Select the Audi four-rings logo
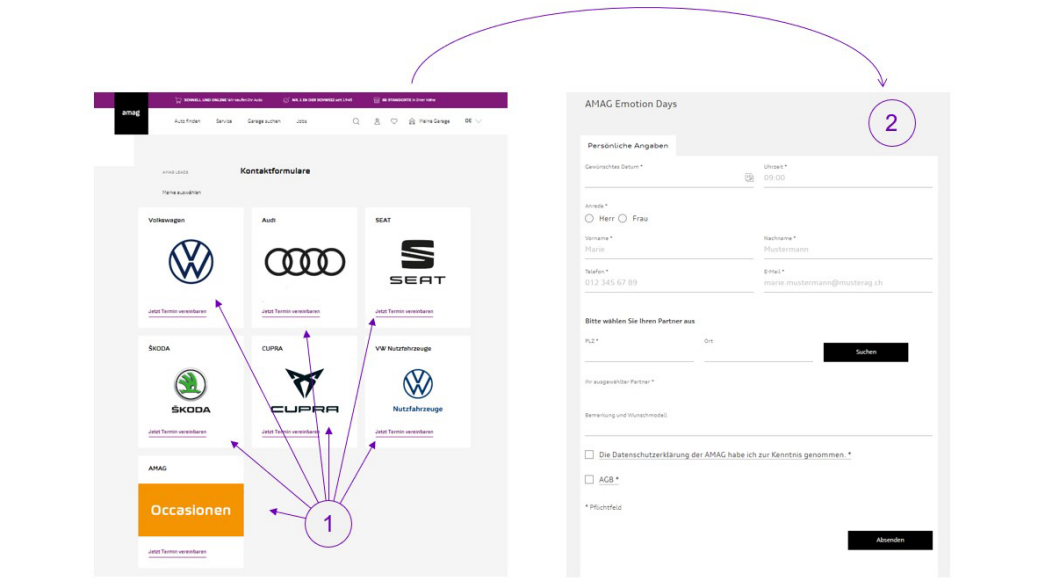Screen dimensions: 1045x588 305,262
